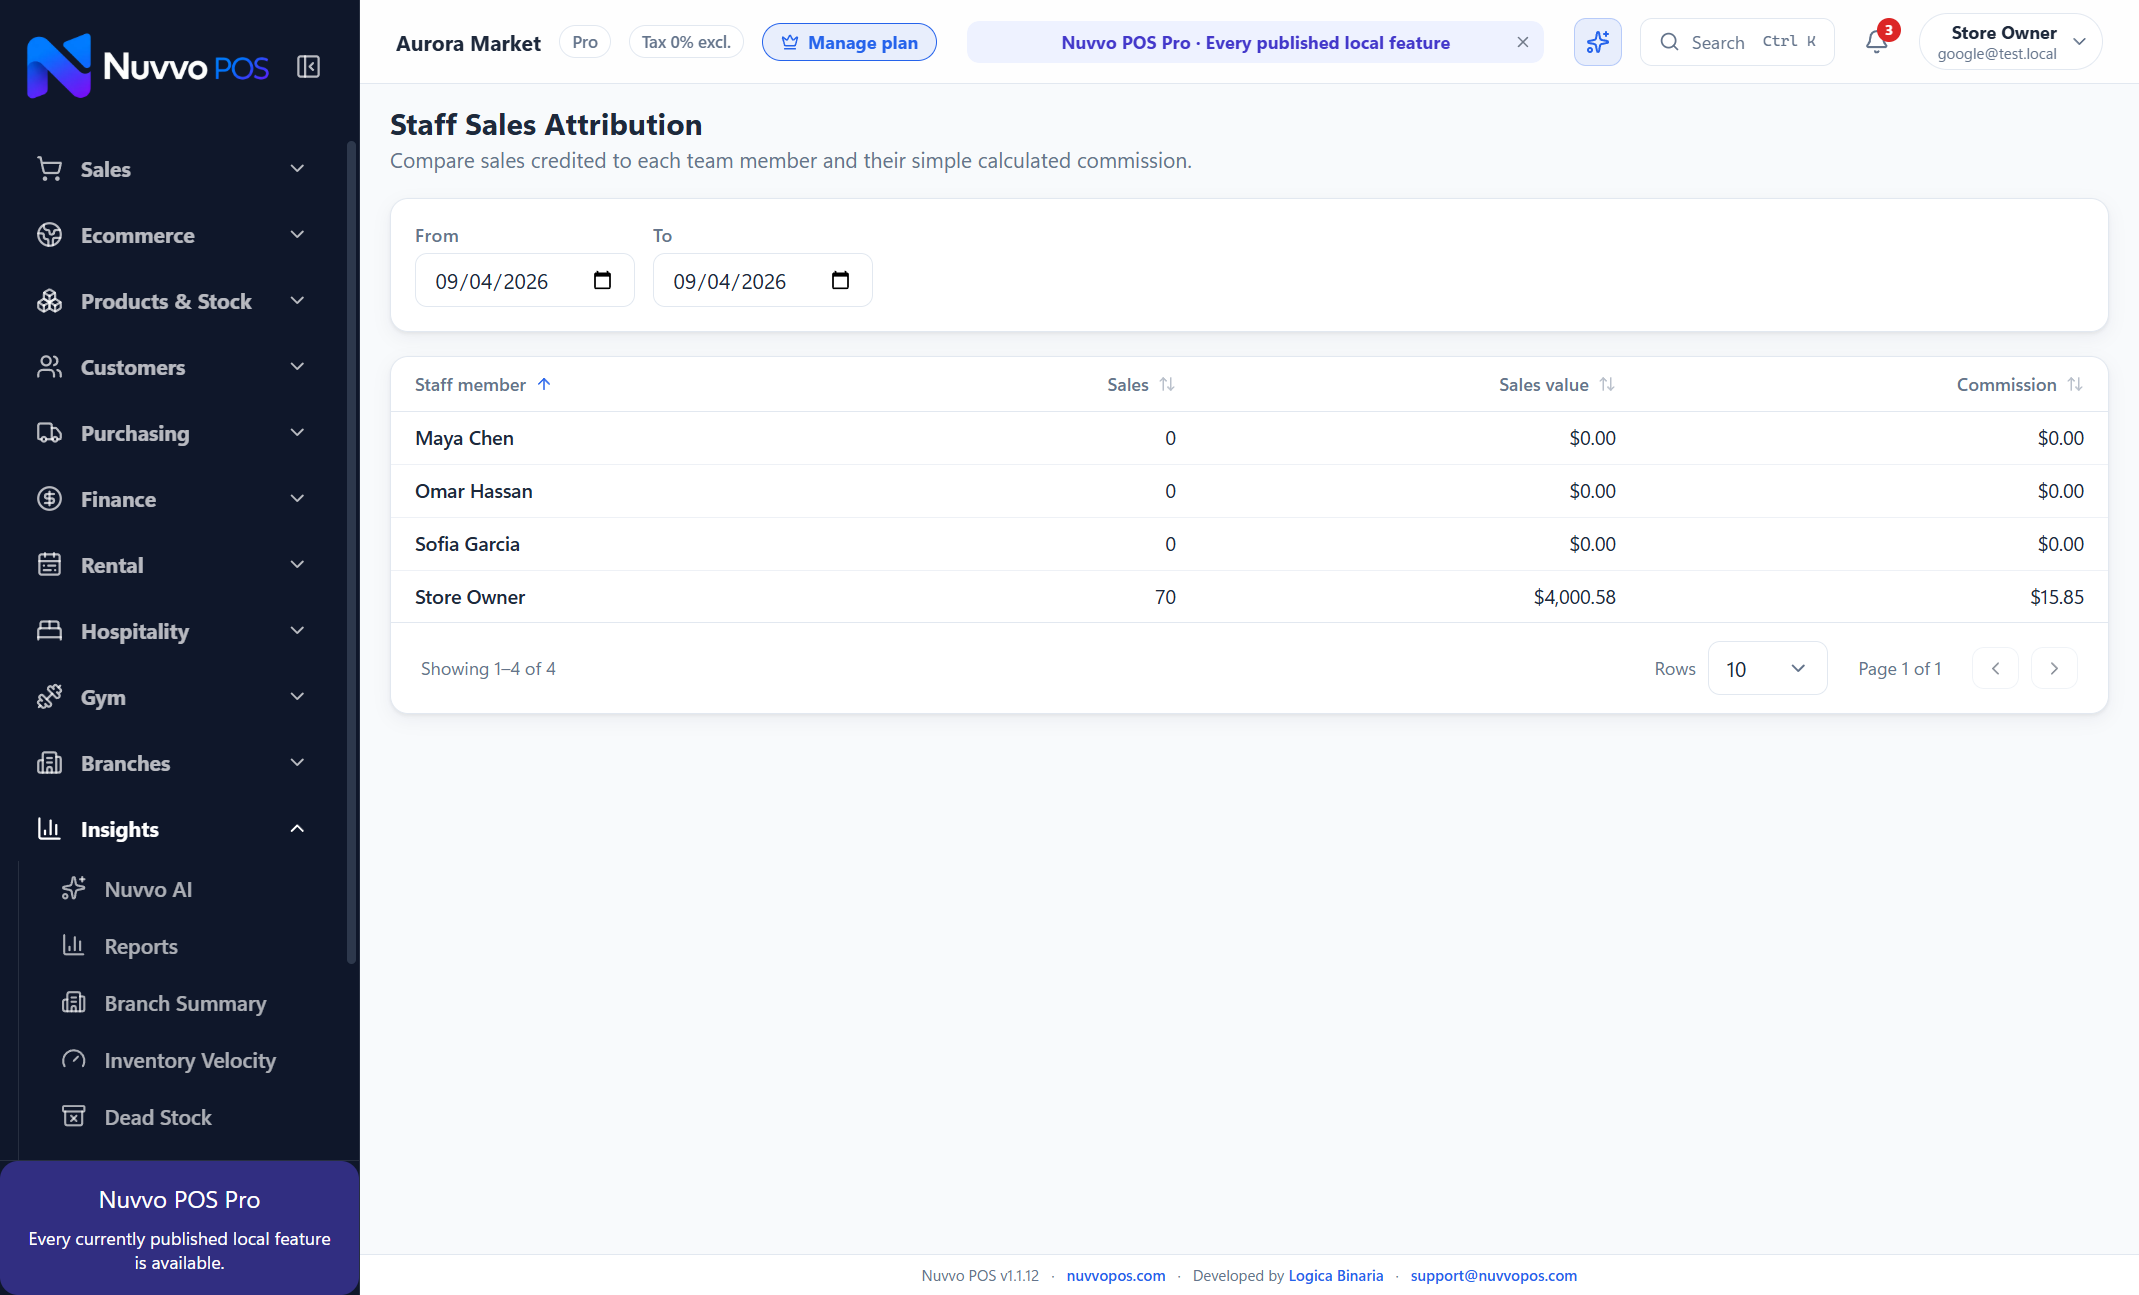This screenshot has width=2139, height=1295.
Task: Click the $4,000.58 sales value
Action: (1574, 597)
